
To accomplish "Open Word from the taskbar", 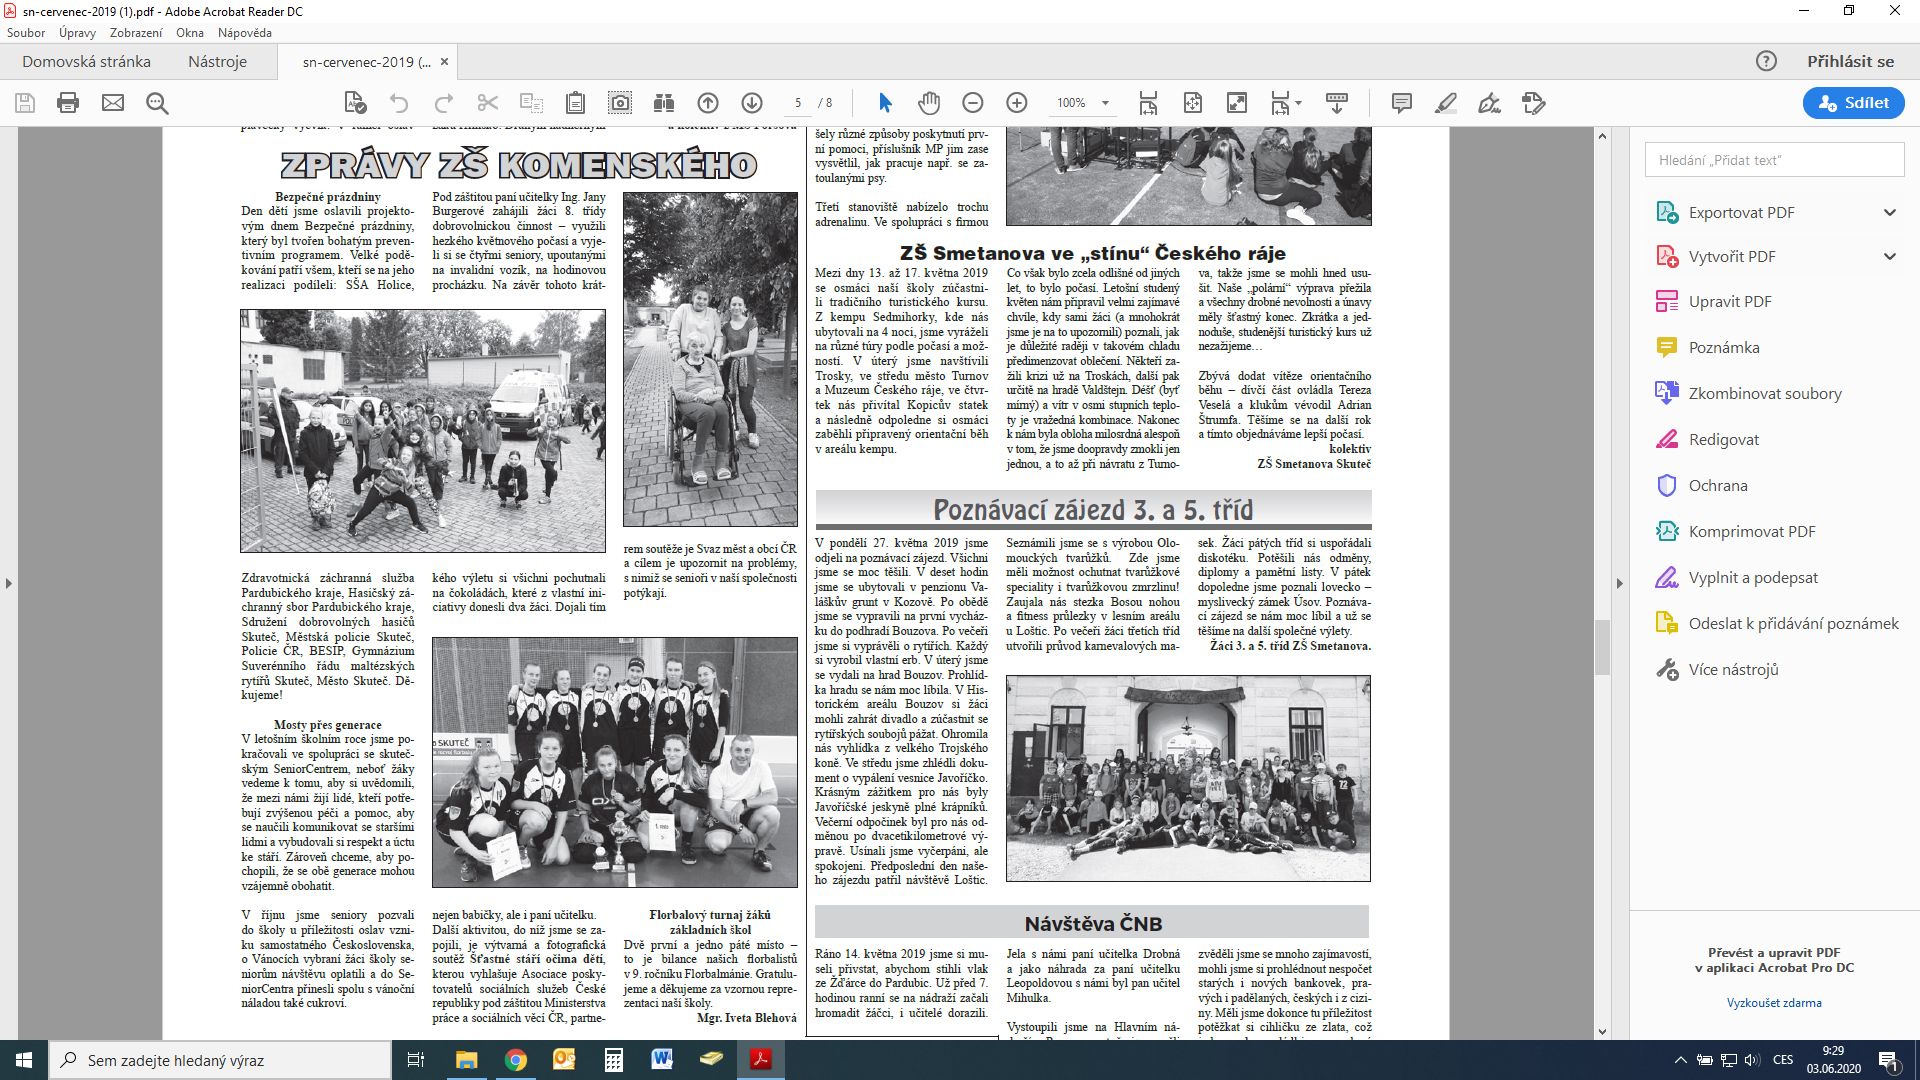I will [662, 1060].
